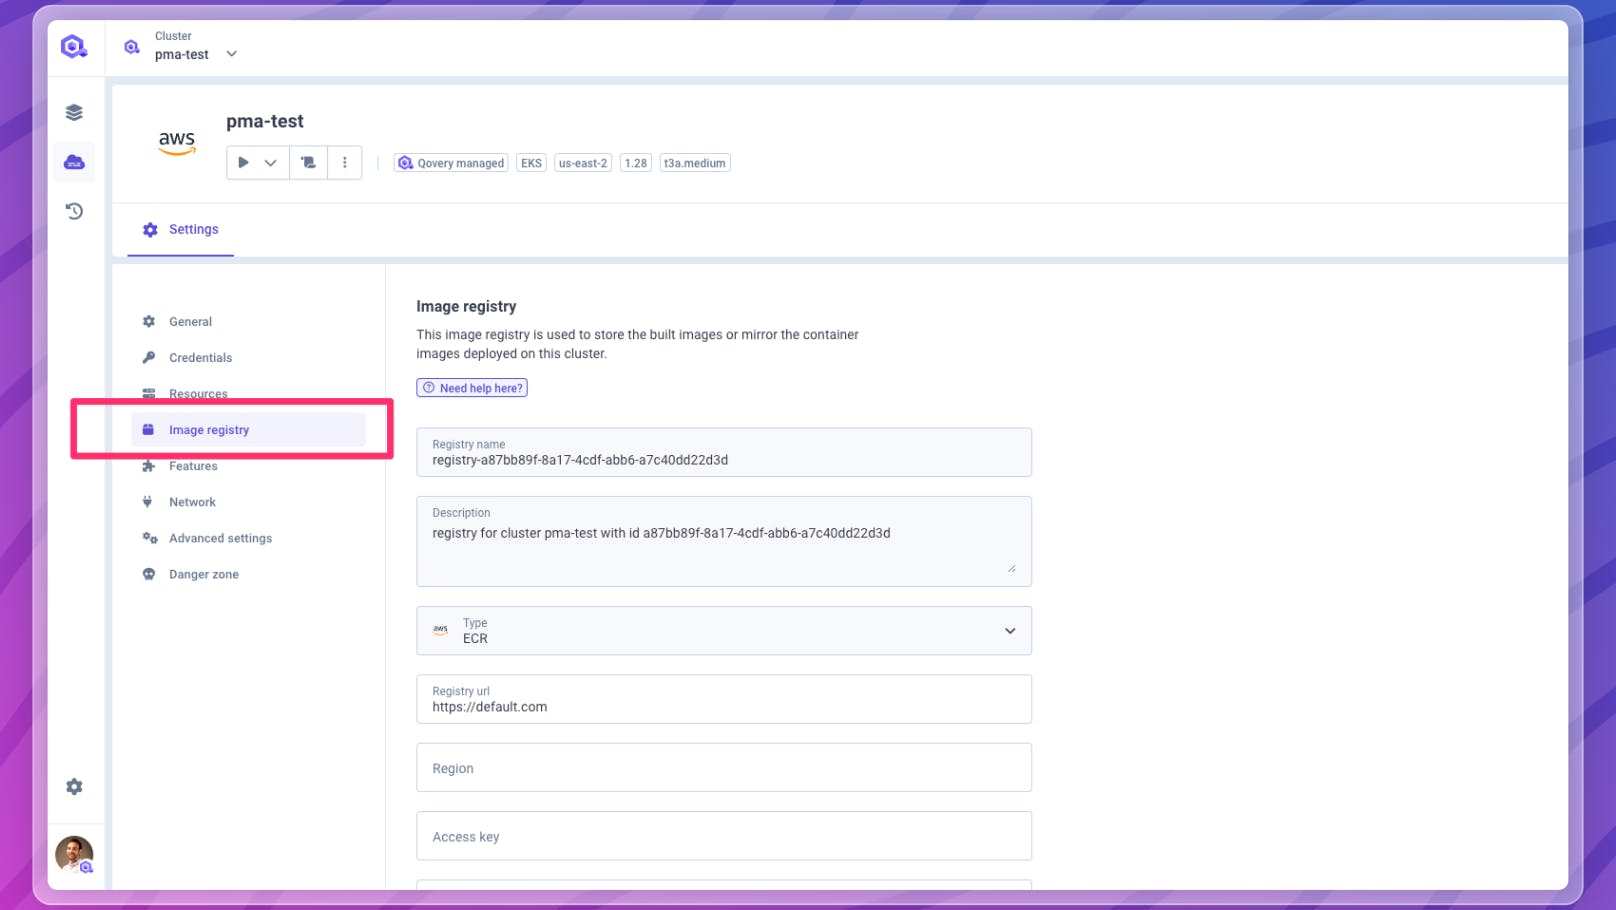Open the three-dot more actions menu

pos(345,162)
